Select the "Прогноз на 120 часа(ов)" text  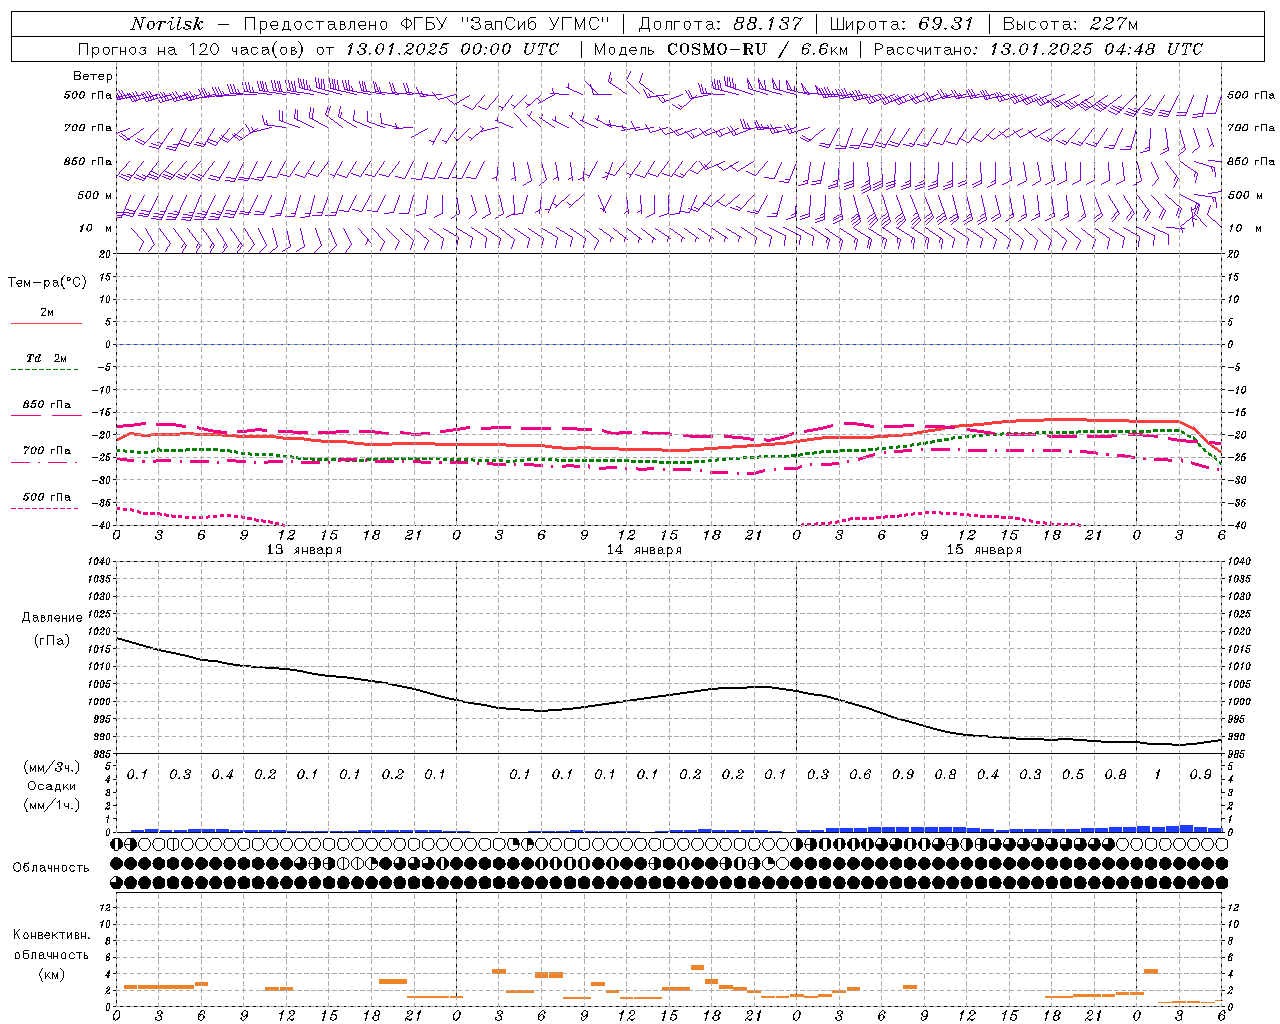tap(191, 49)
